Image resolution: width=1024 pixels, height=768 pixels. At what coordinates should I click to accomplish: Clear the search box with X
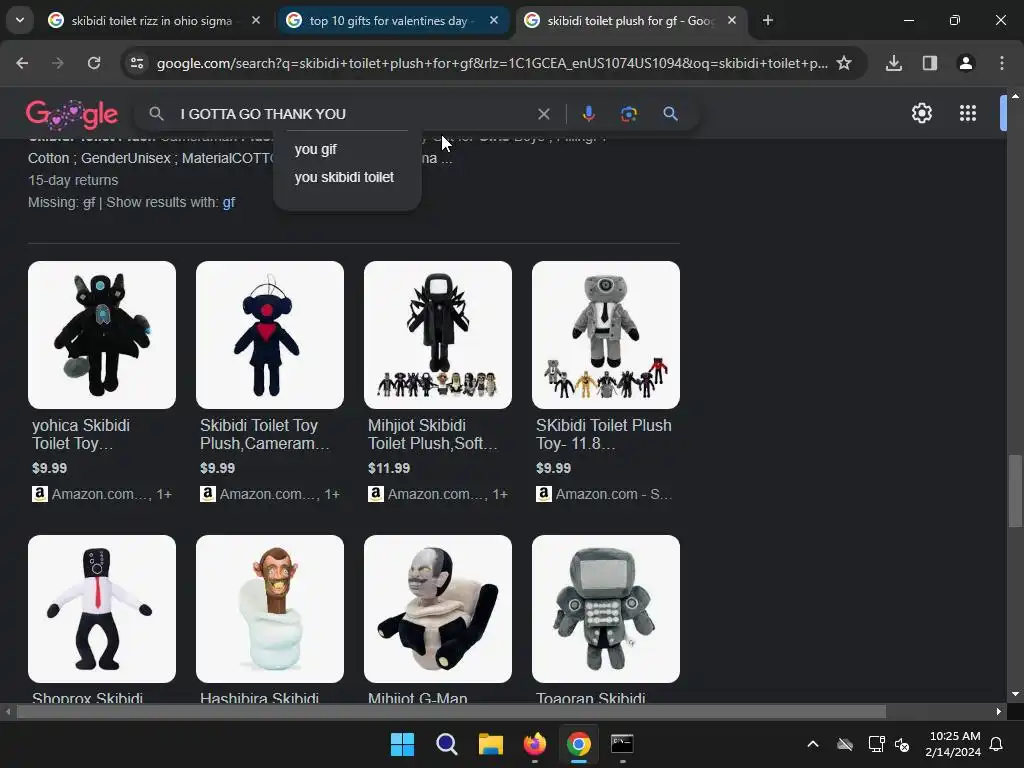click(x=543, y=114)
